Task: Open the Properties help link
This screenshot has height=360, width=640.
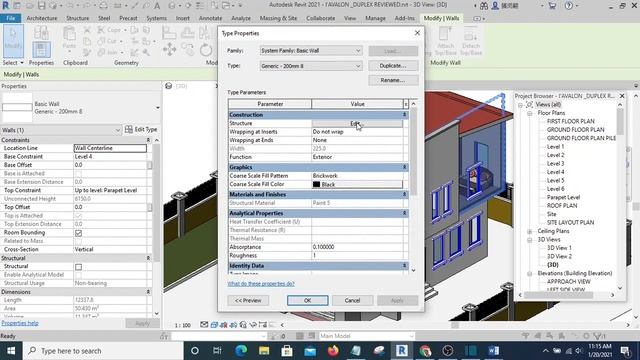Action: [20, 323]
